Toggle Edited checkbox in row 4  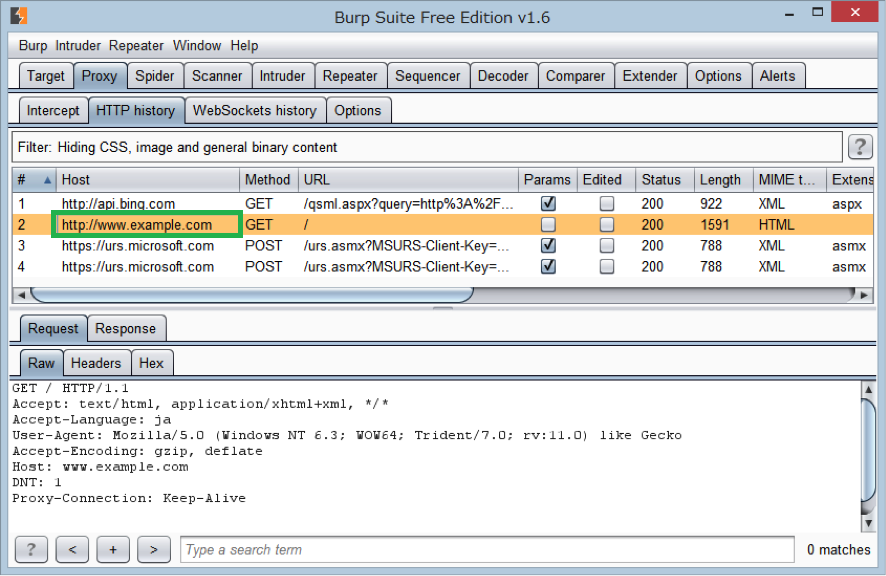(606, 267)
